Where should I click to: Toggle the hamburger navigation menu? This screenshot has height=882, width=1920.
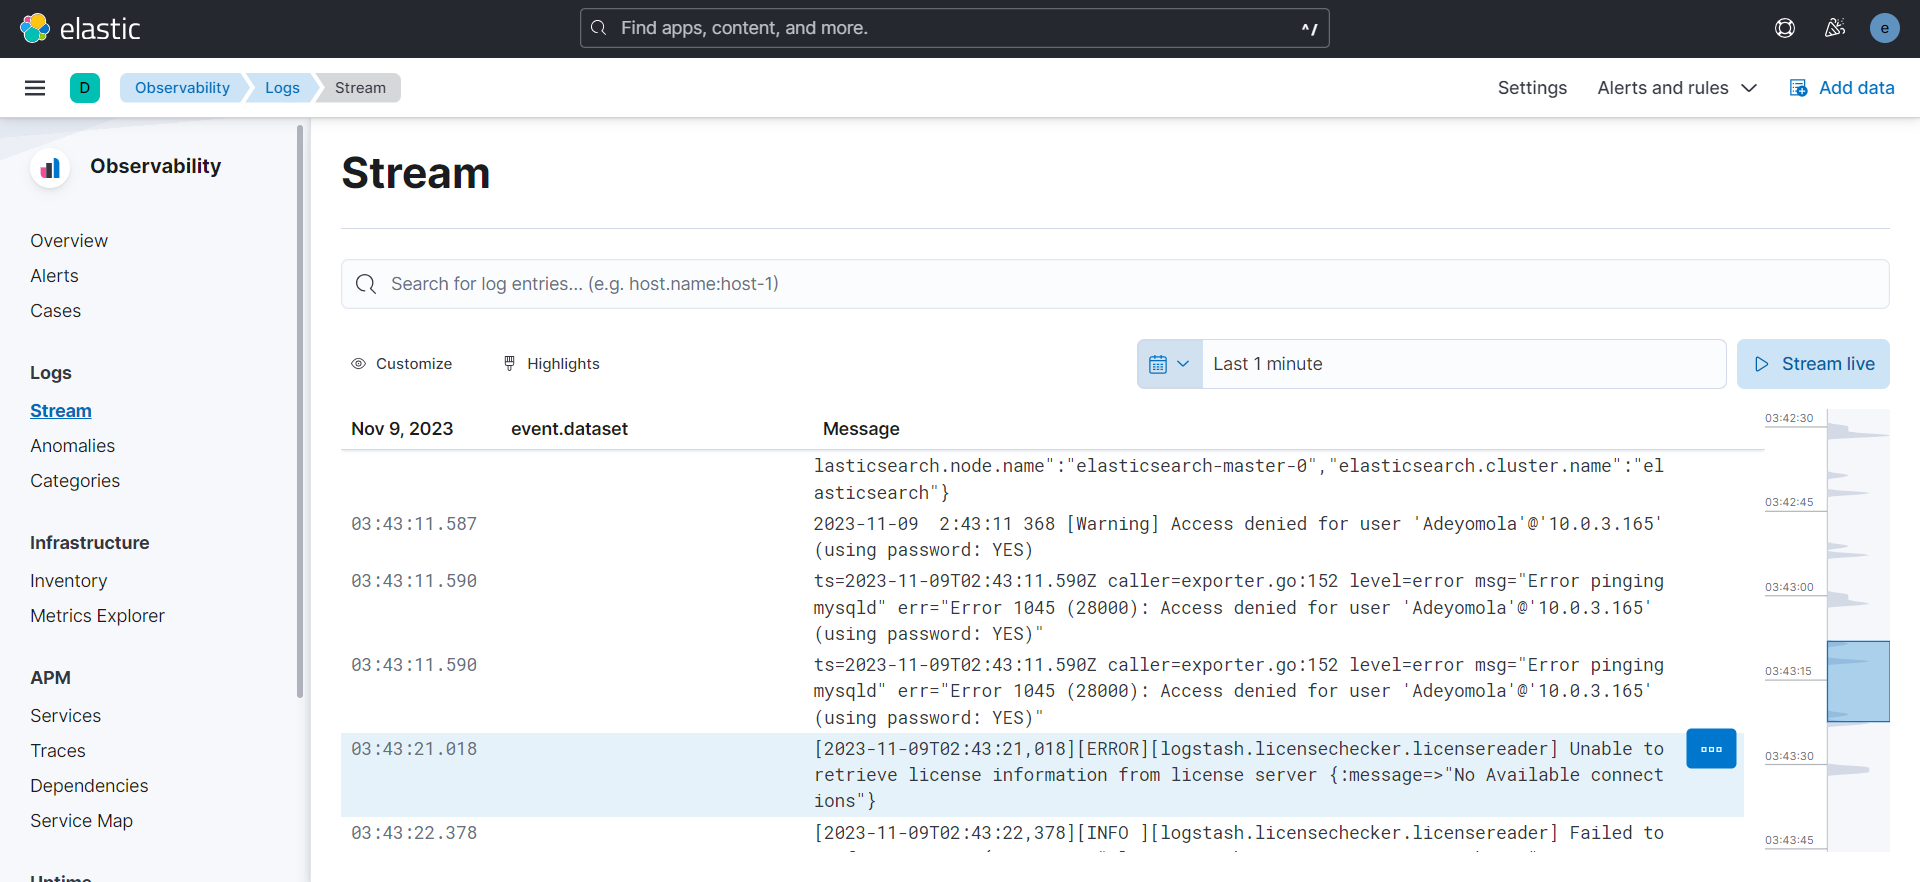[x=35, y=88]
